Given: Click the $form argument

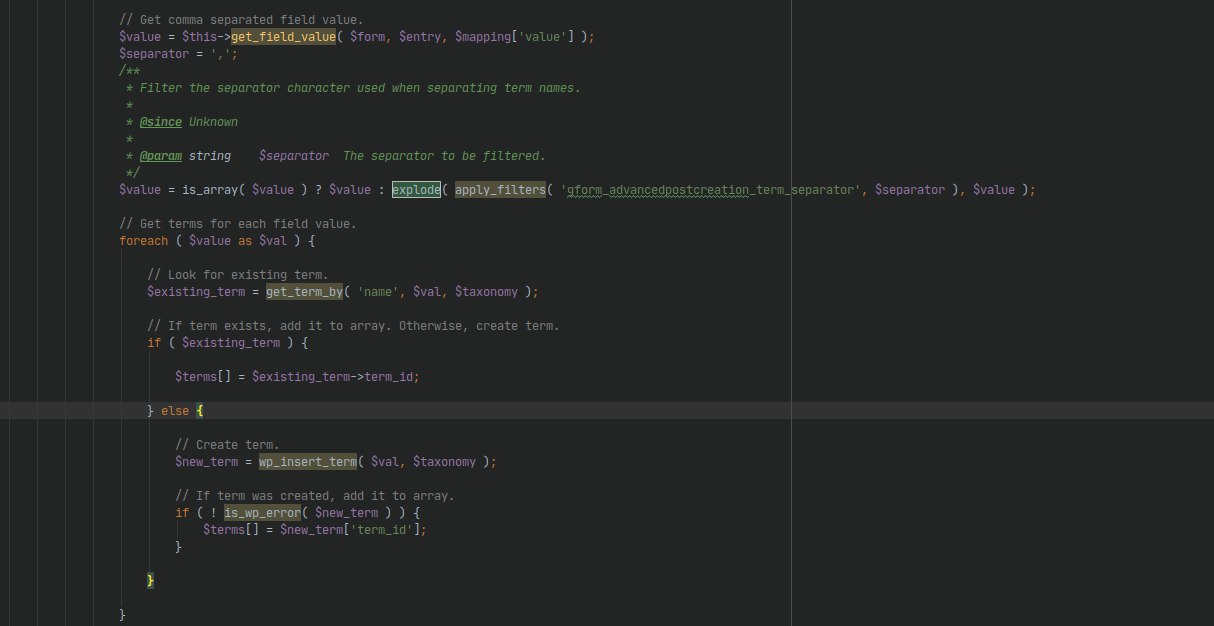Looking at the screenshot, I should point(367,37).
